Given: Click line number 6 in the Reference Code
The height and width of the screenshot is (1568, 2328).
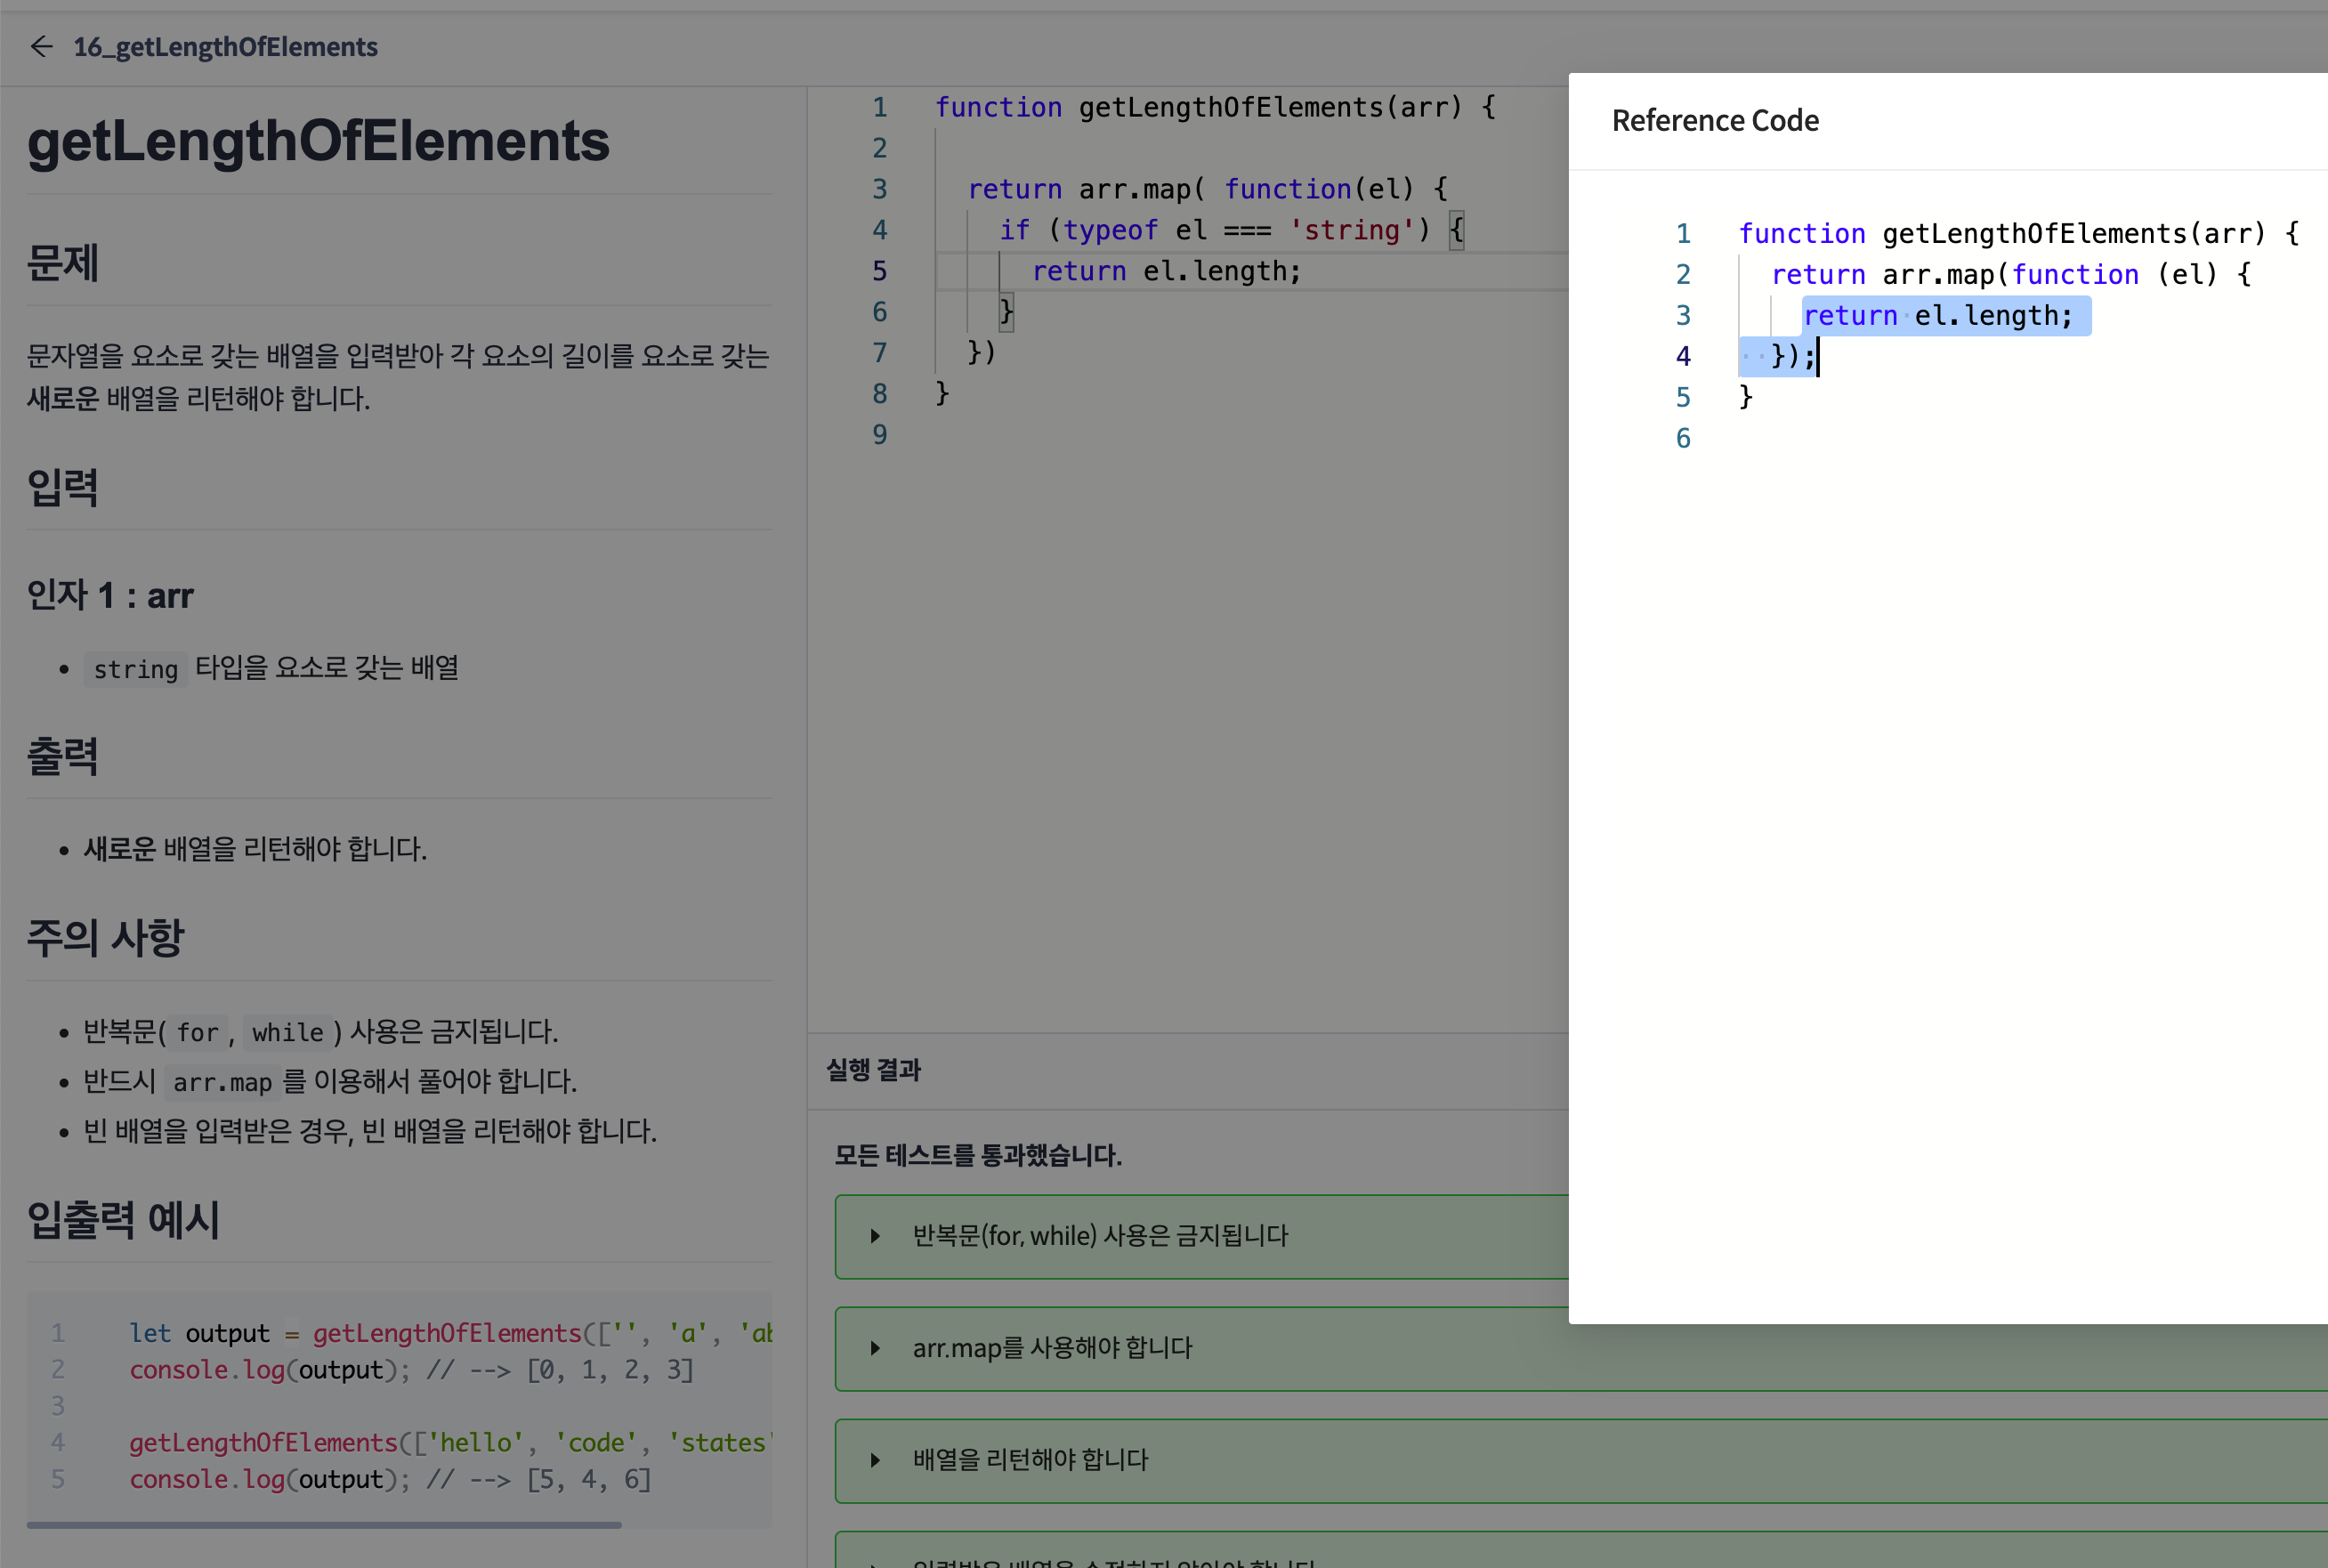Looking at the screenshot, I should pos(1683,438).
